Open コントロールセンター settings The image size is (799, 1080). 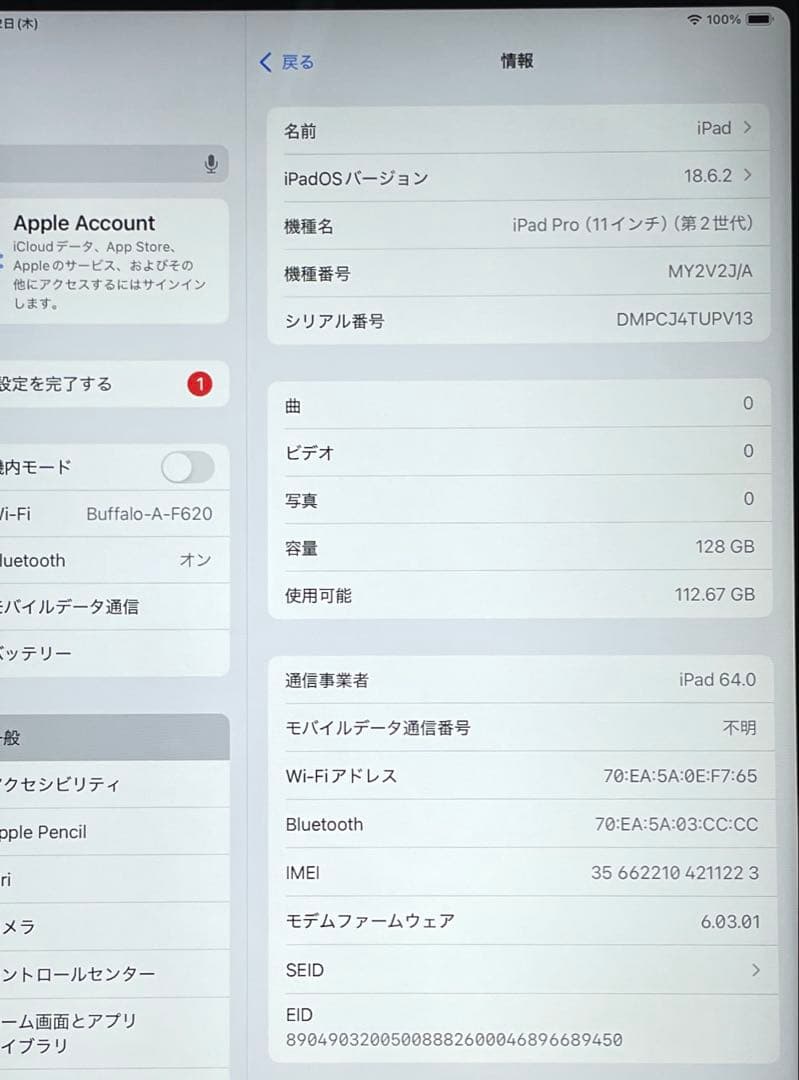click(x=114, y=973)
